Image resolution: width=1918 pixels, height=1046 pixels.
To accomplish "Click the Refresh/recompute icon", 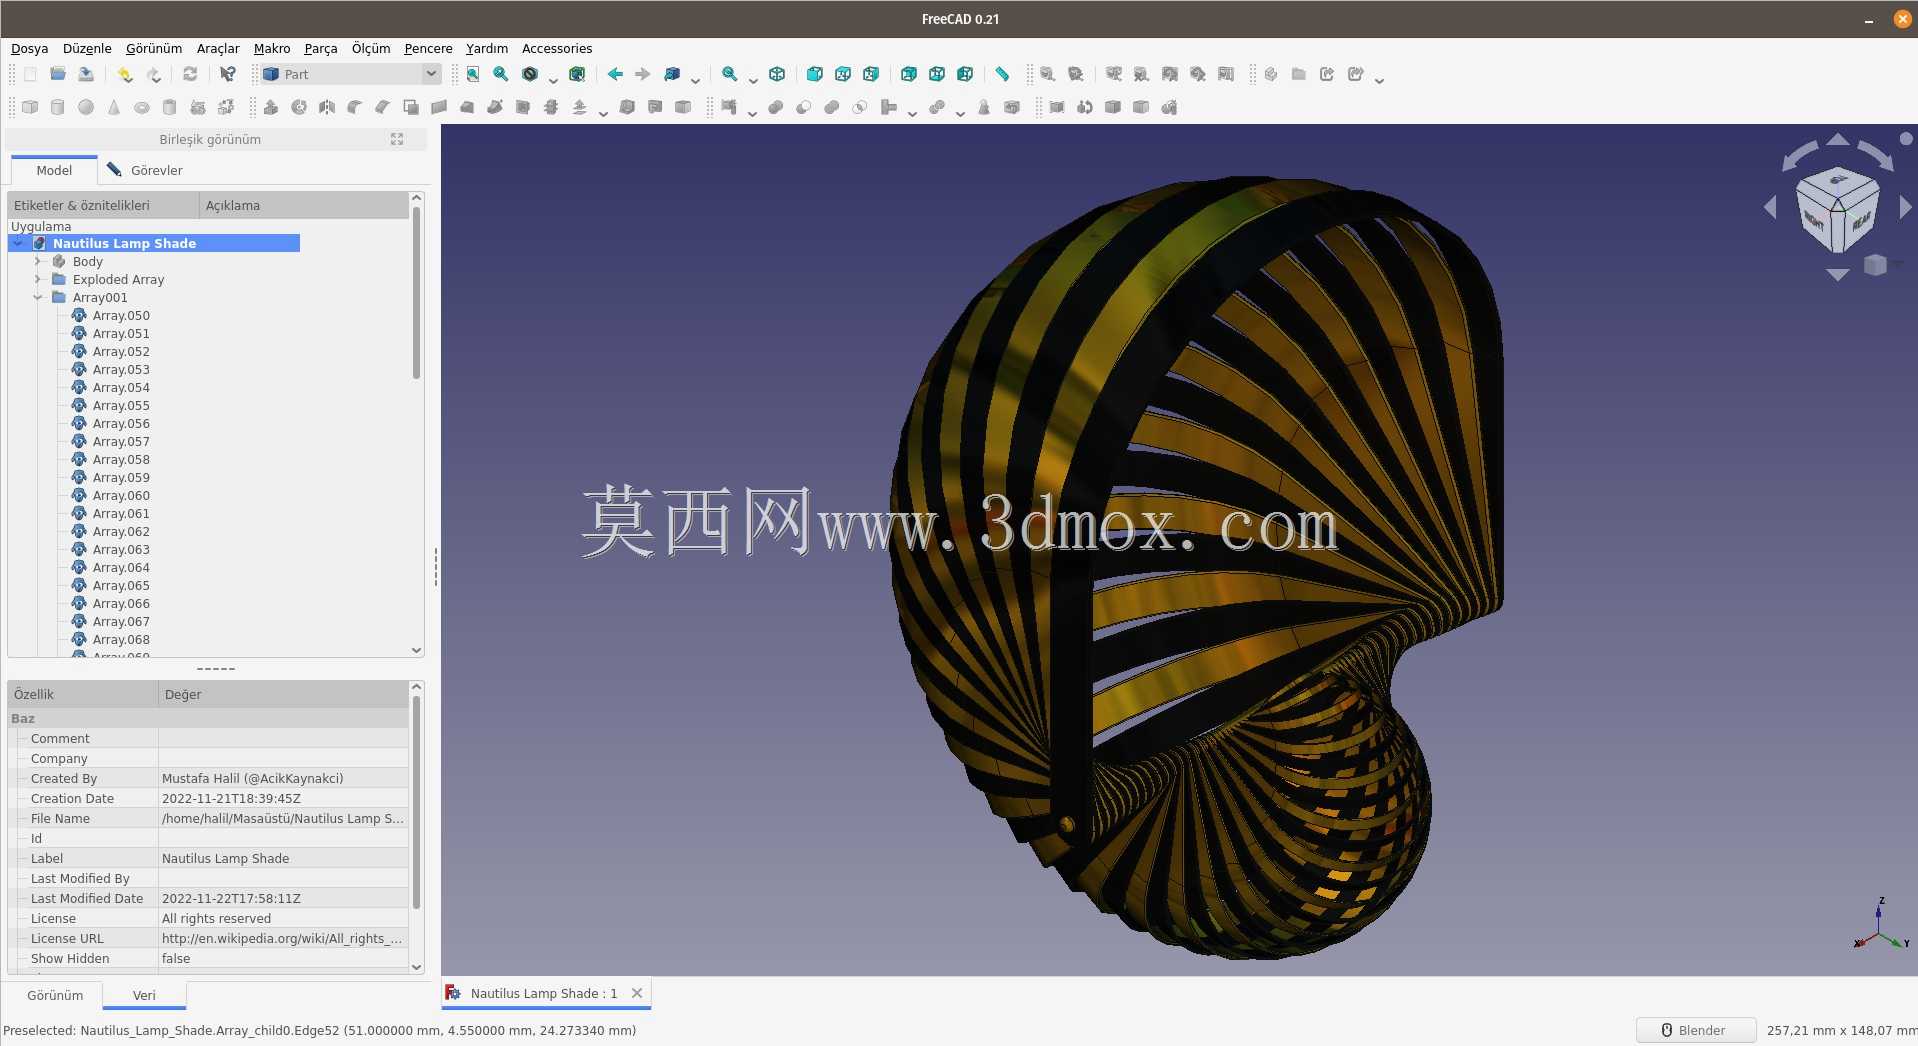I will 189,74.
